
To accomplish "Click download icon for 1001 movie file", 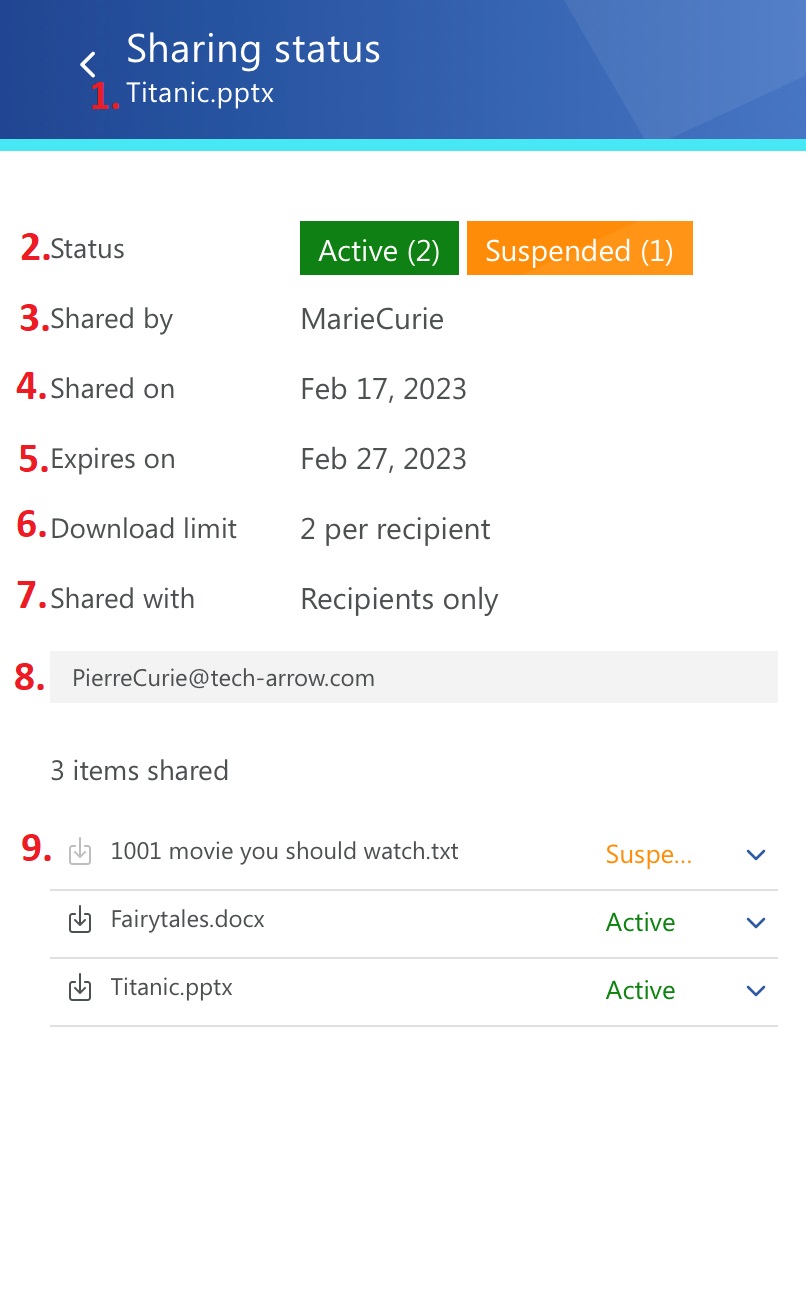I will pos(80,852).
